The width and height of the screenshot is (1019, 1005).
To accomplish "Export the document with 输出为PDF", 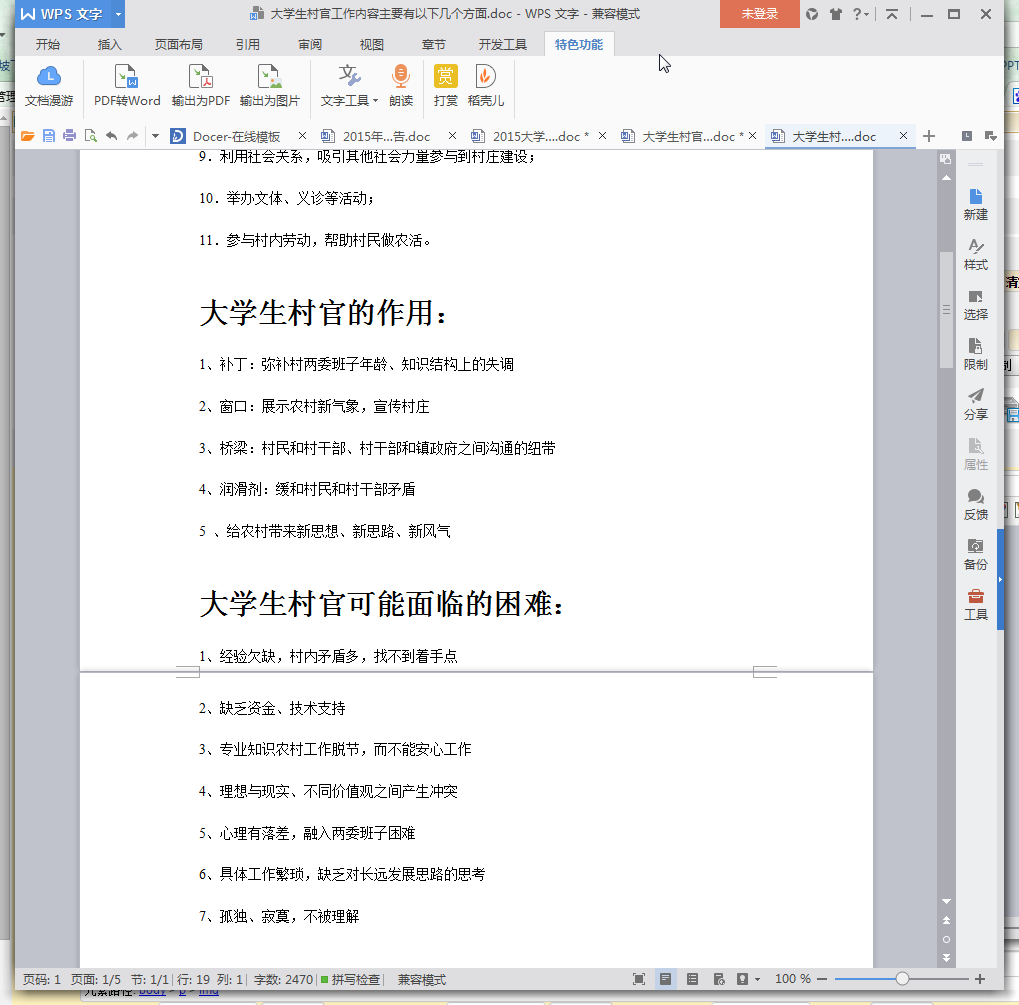I will pos(200,86).
